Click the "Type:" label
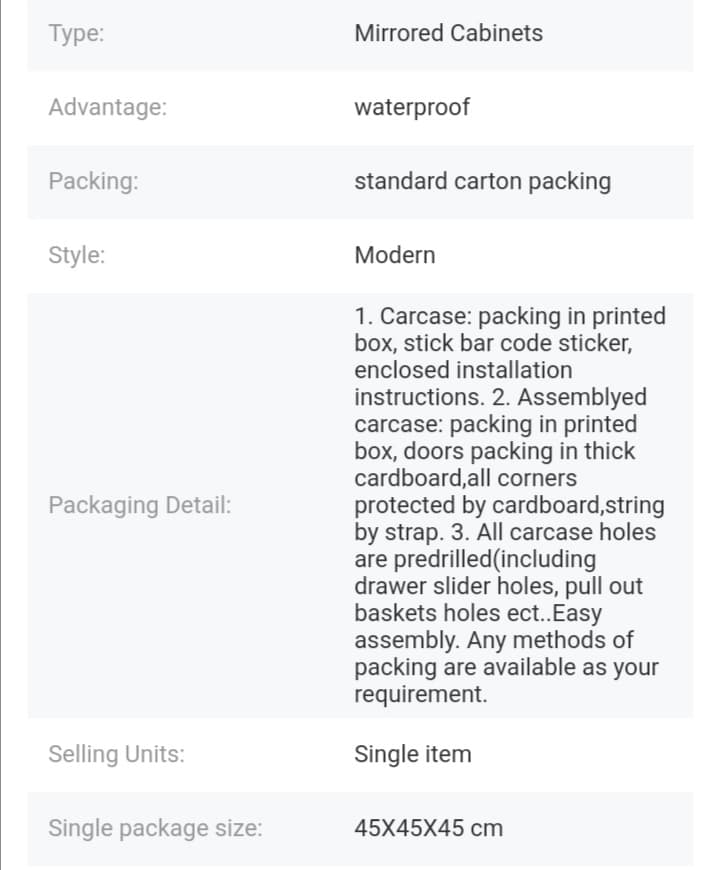 coord(76,33)
